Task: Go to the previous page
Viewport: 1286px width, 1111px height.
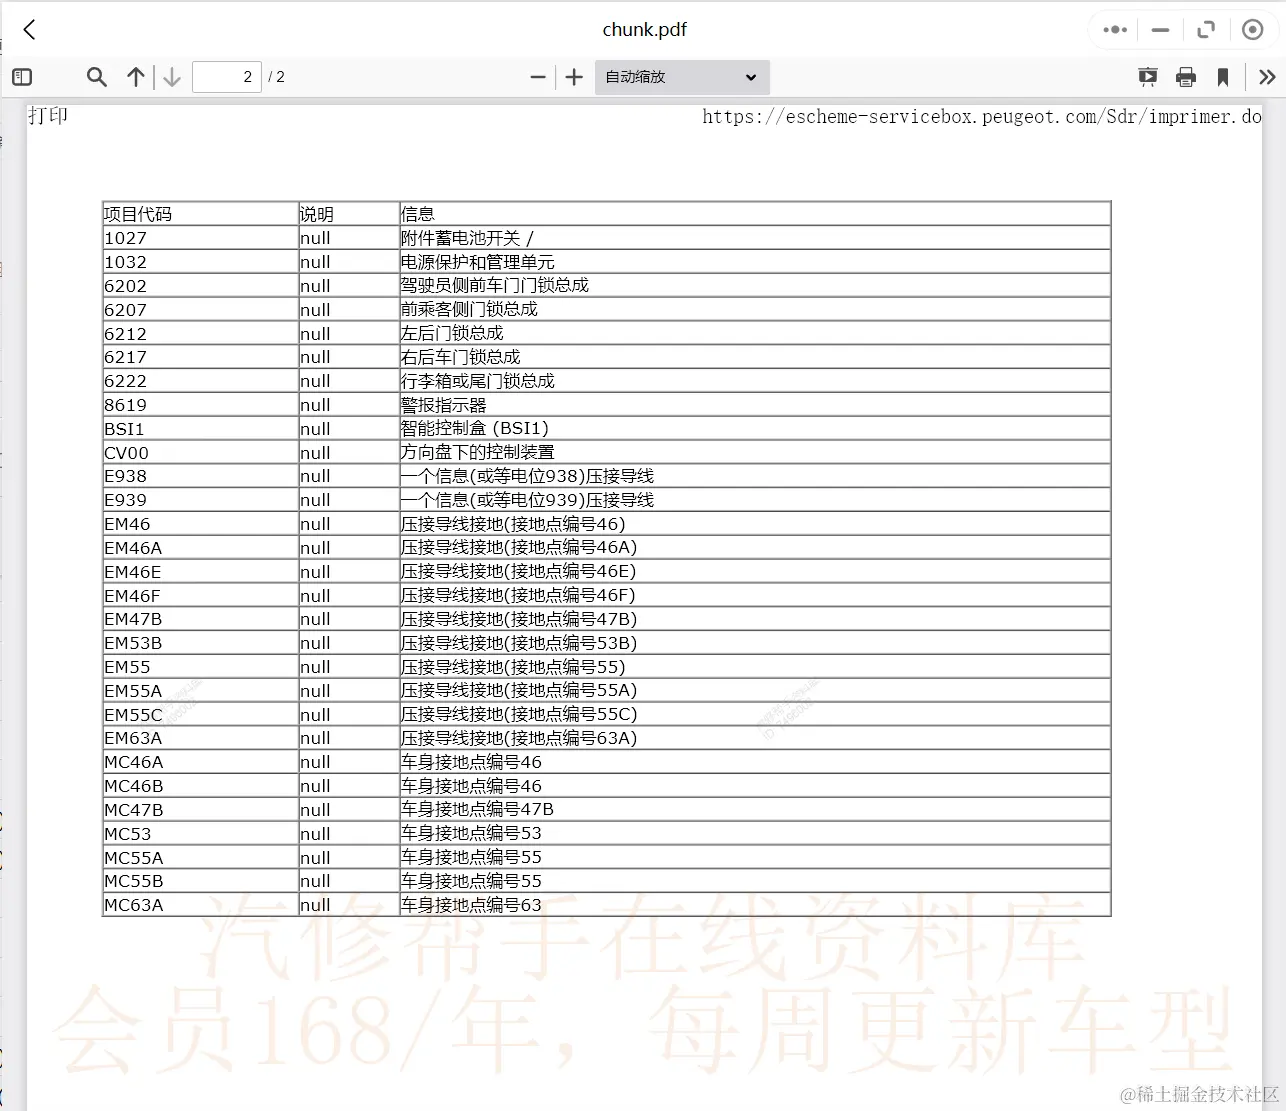Action: [135, 76]
